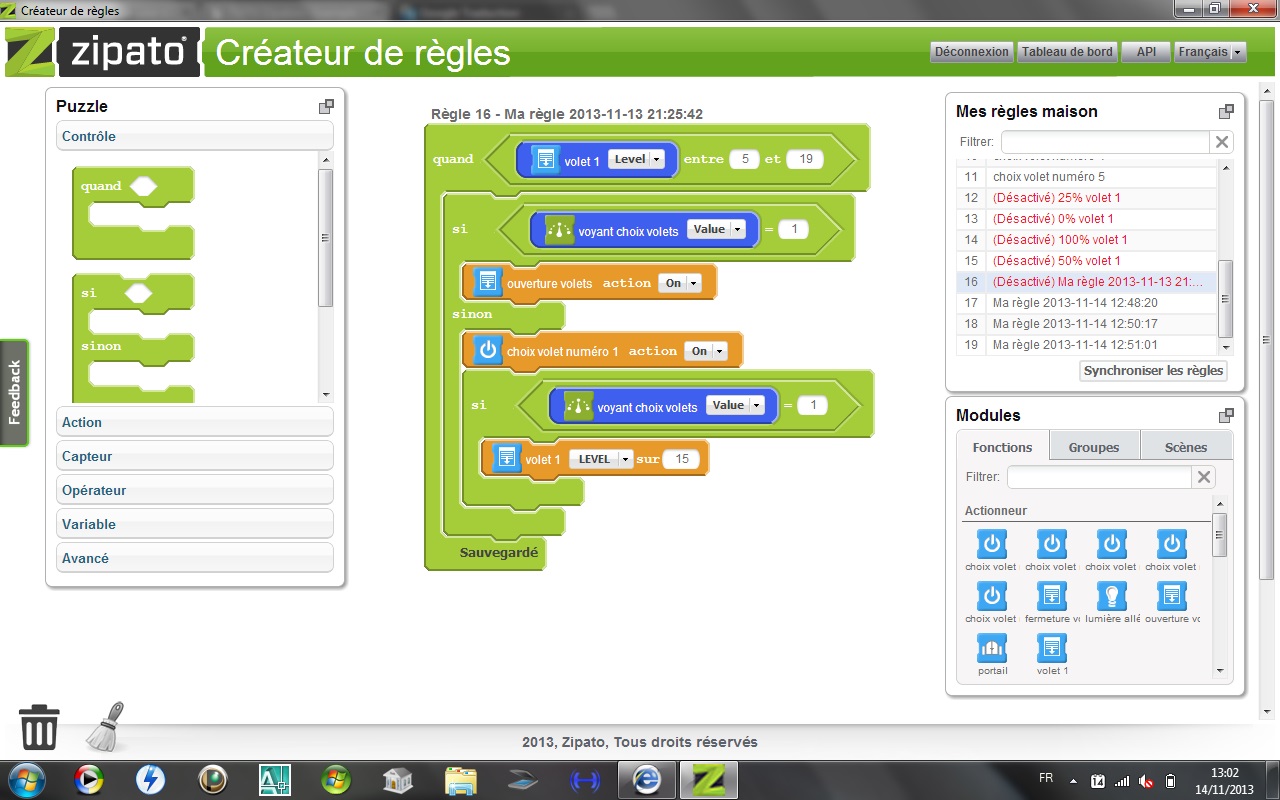1280x800 pixels.
Task: Click the trash can icon
Action: [39, 727]
